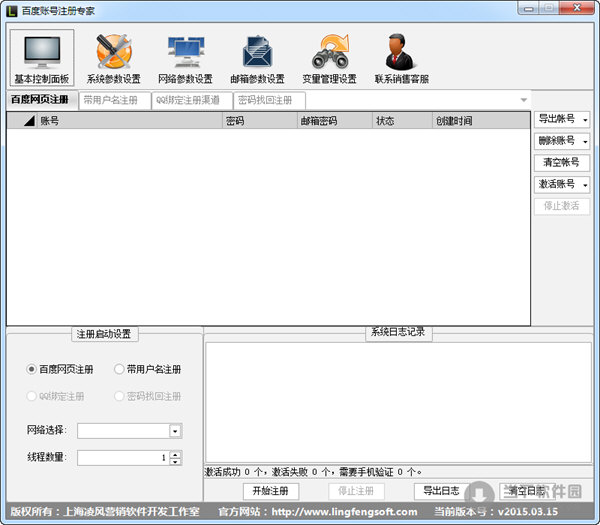
Task: Click the 系统日志记录 group label
Action: click(398, 332)
